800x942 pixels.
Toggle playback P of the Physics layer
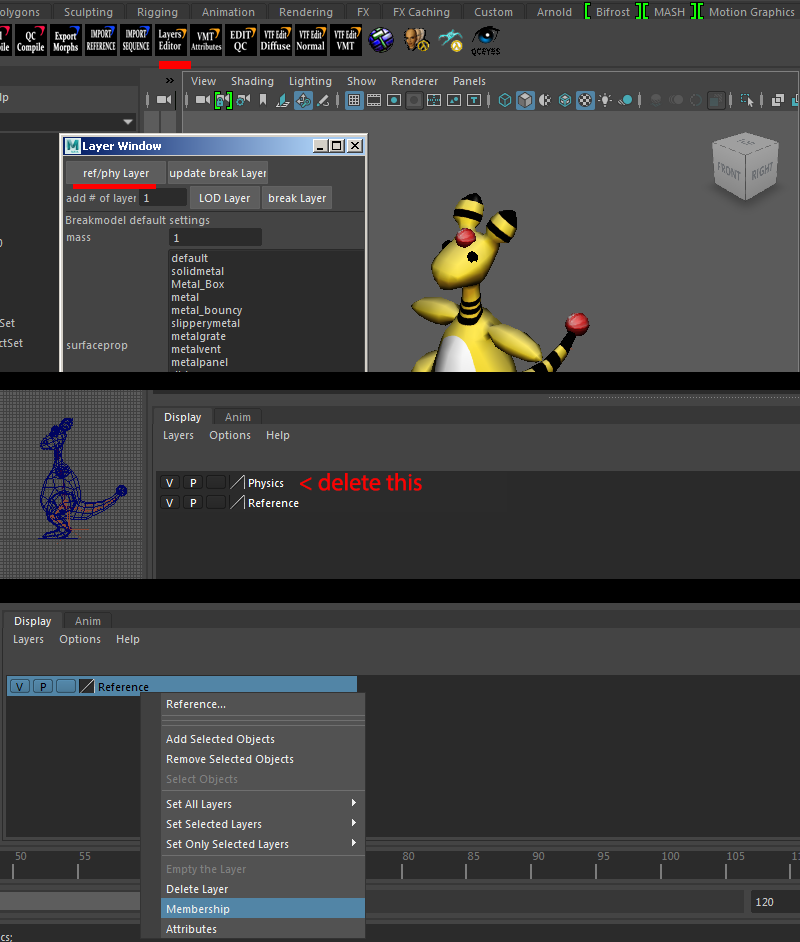[193, 483]
